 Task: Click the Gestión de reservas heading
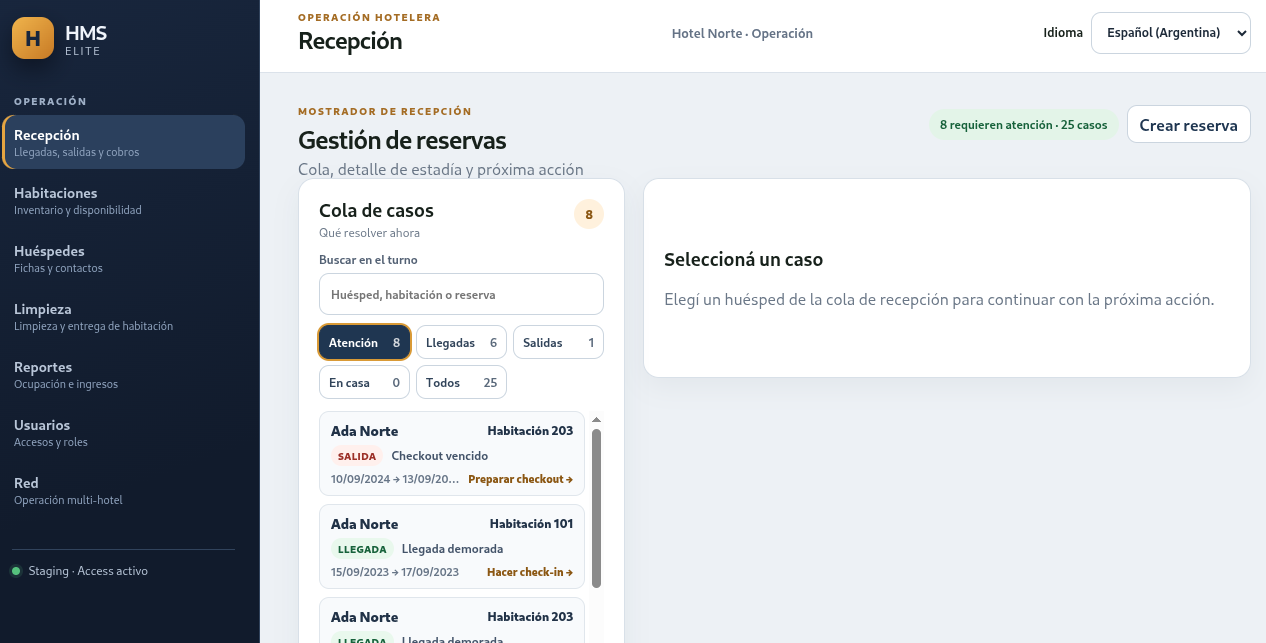(x=402, y=140)
